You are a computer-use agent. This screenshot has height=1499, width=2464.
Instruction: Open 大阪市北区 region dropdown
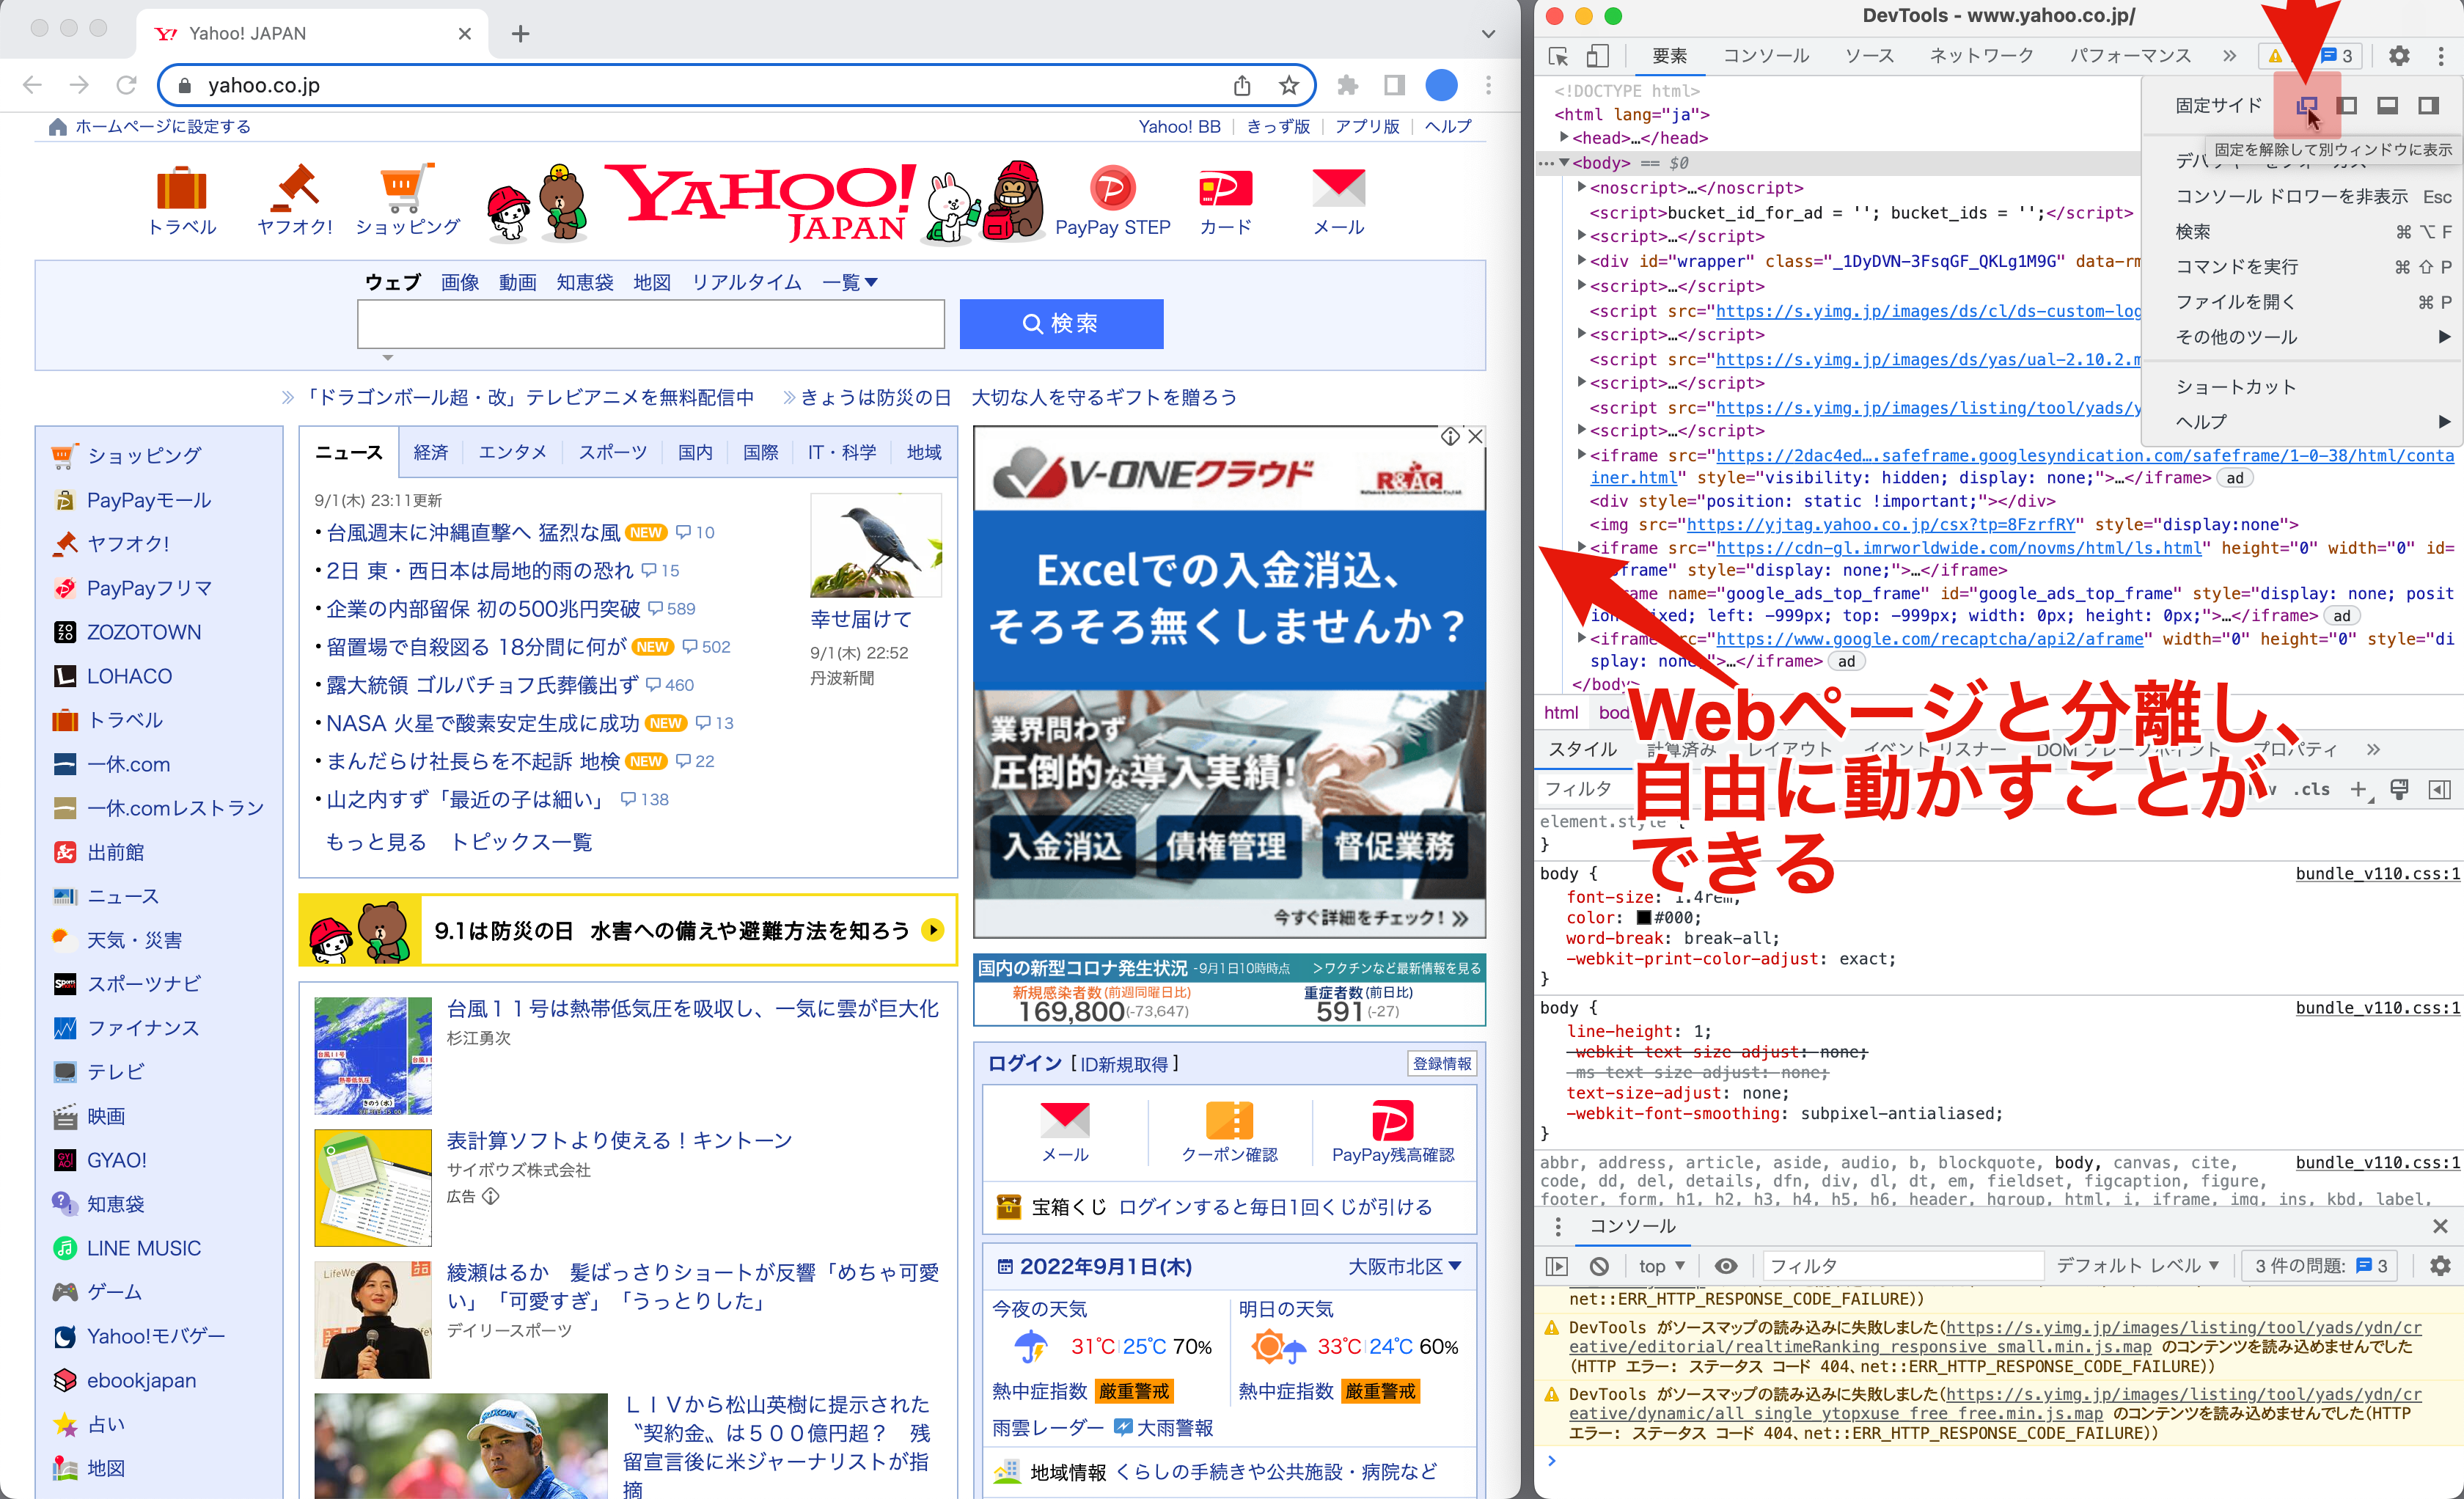coord(1404,1267)
